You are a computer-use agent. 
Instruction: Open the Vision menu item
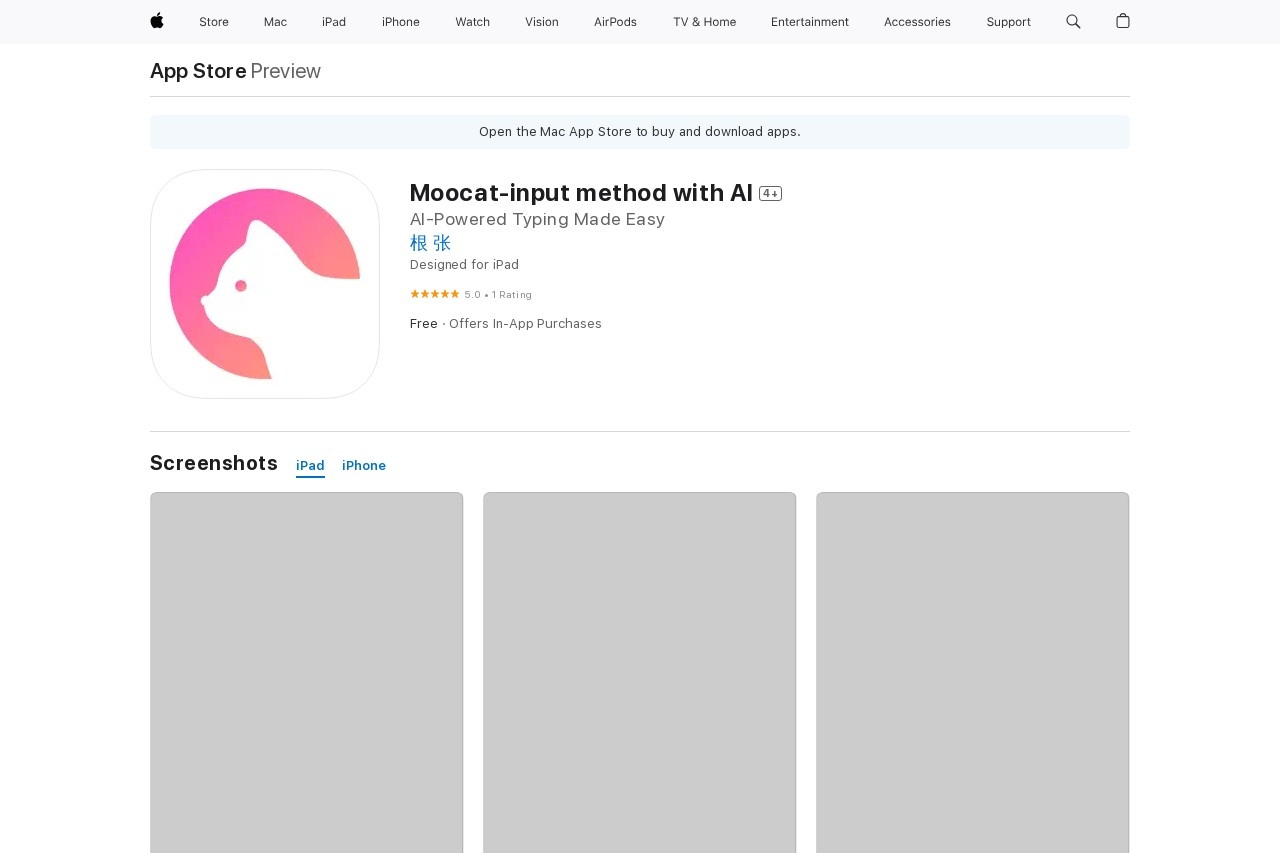(x=542, y=22)
